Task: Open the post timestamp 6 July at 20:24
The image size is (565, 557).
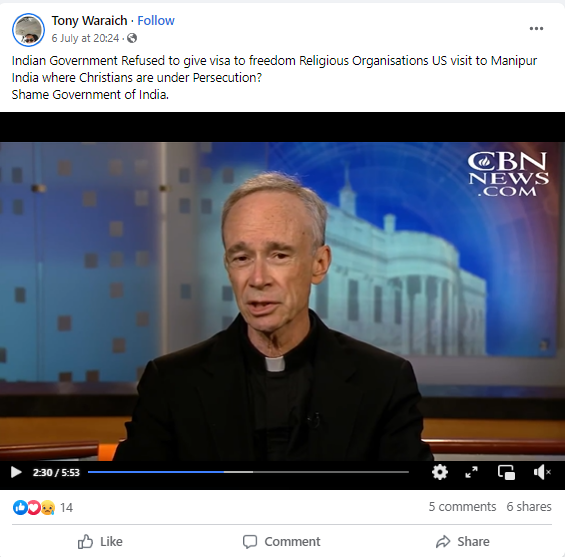Action: tap(85, 38)
